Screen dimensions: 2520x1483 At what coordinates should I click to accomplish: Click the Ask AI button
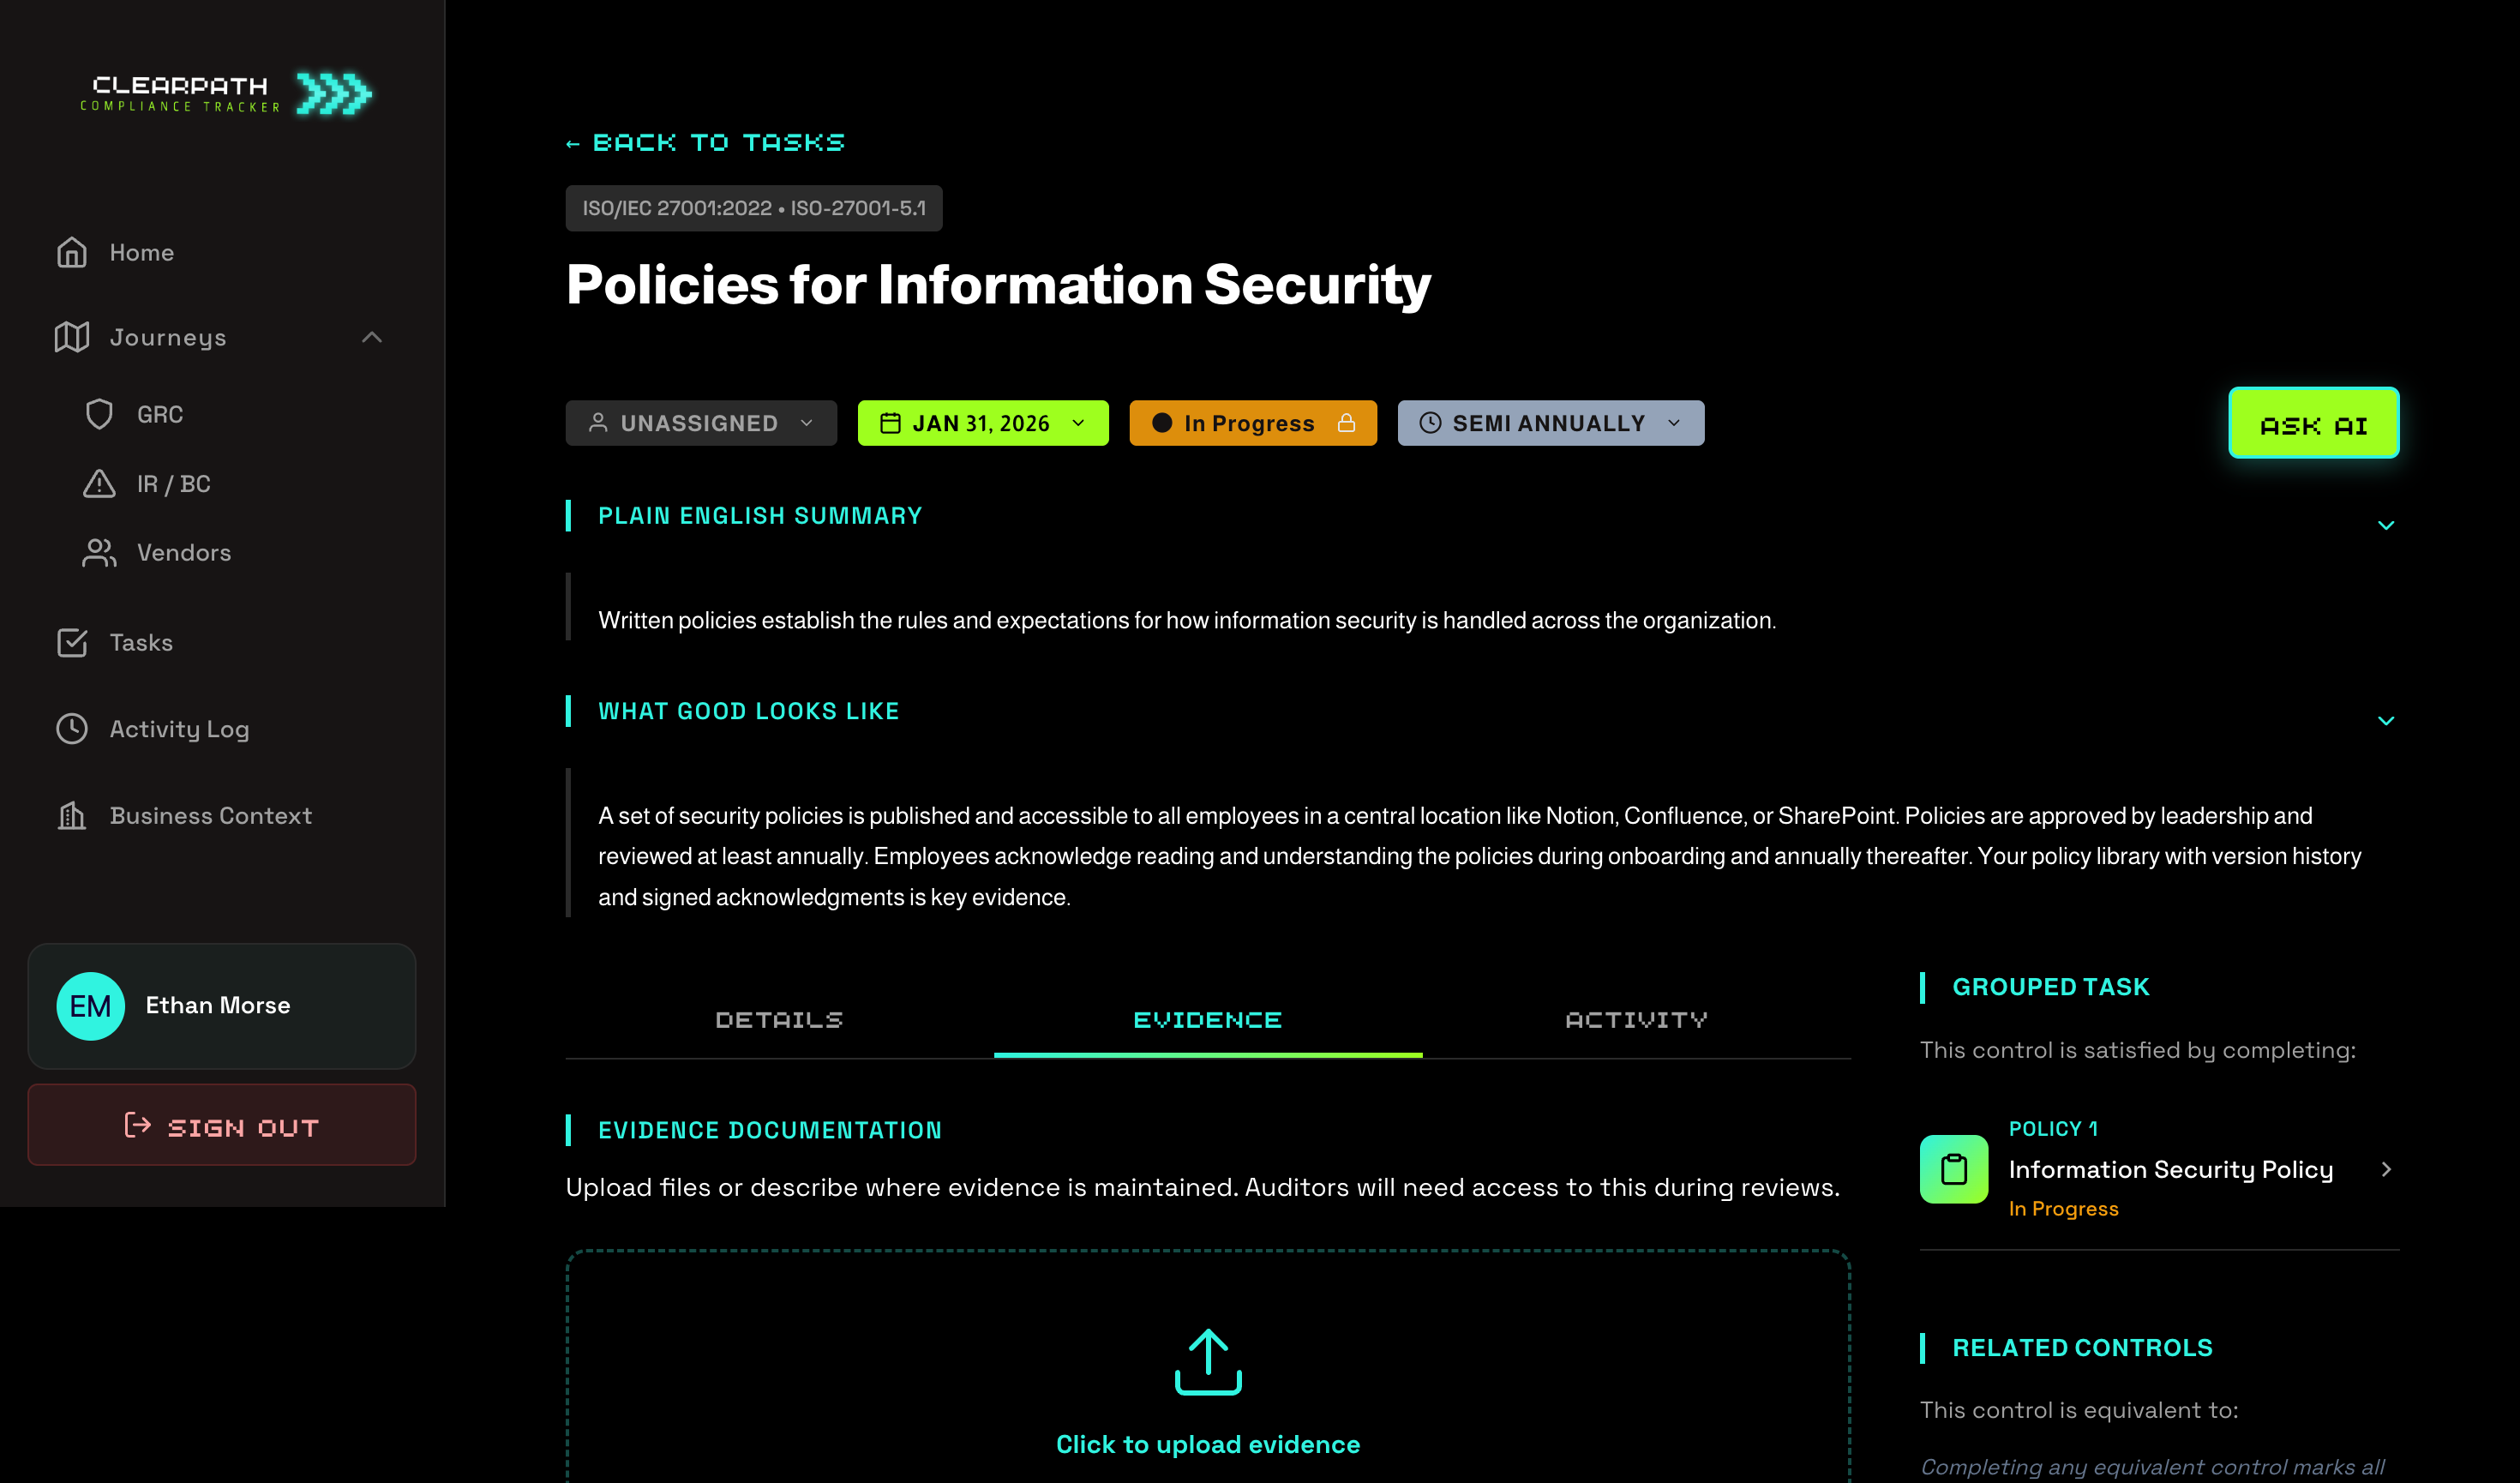tap(2313, 424)
